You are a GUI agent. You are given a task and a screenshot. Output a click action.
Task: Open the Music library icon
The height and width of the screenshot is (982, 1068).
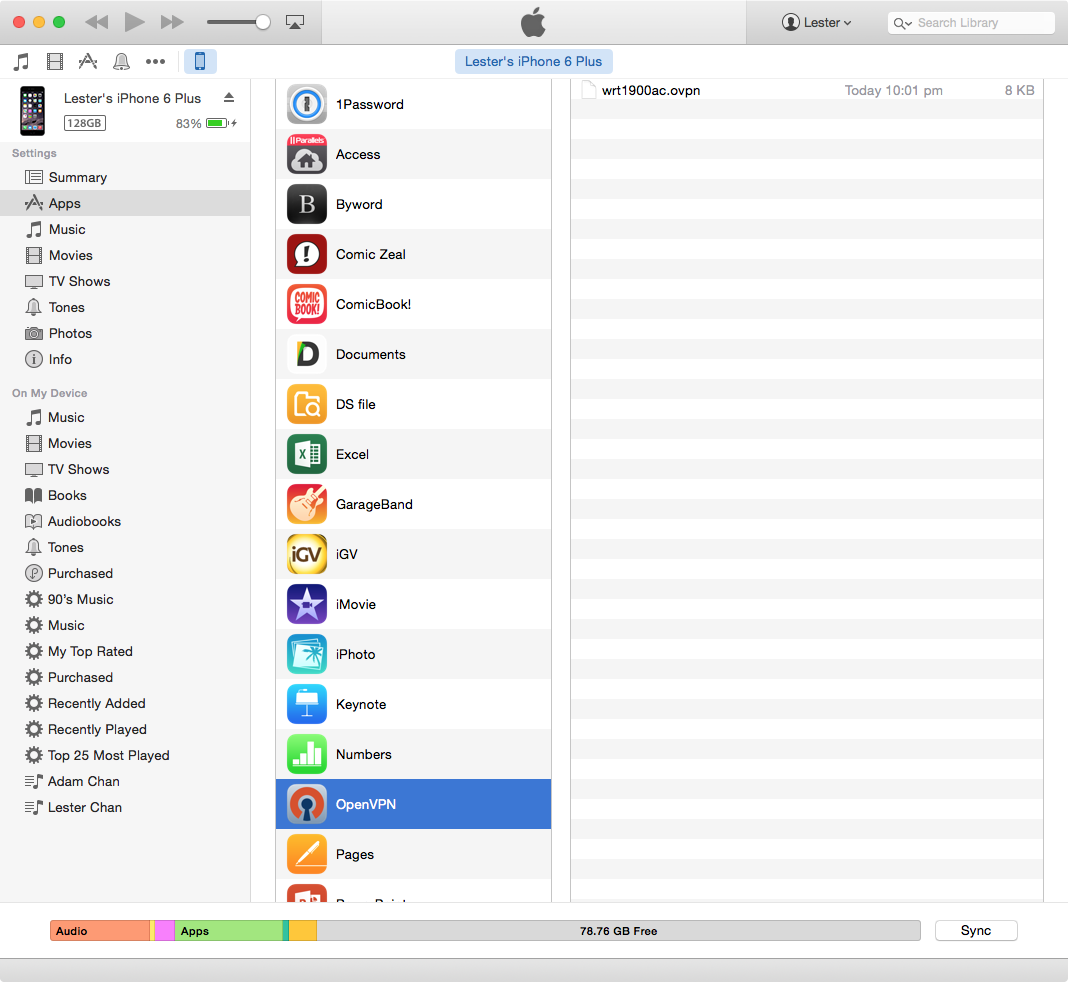pos(21,62)
